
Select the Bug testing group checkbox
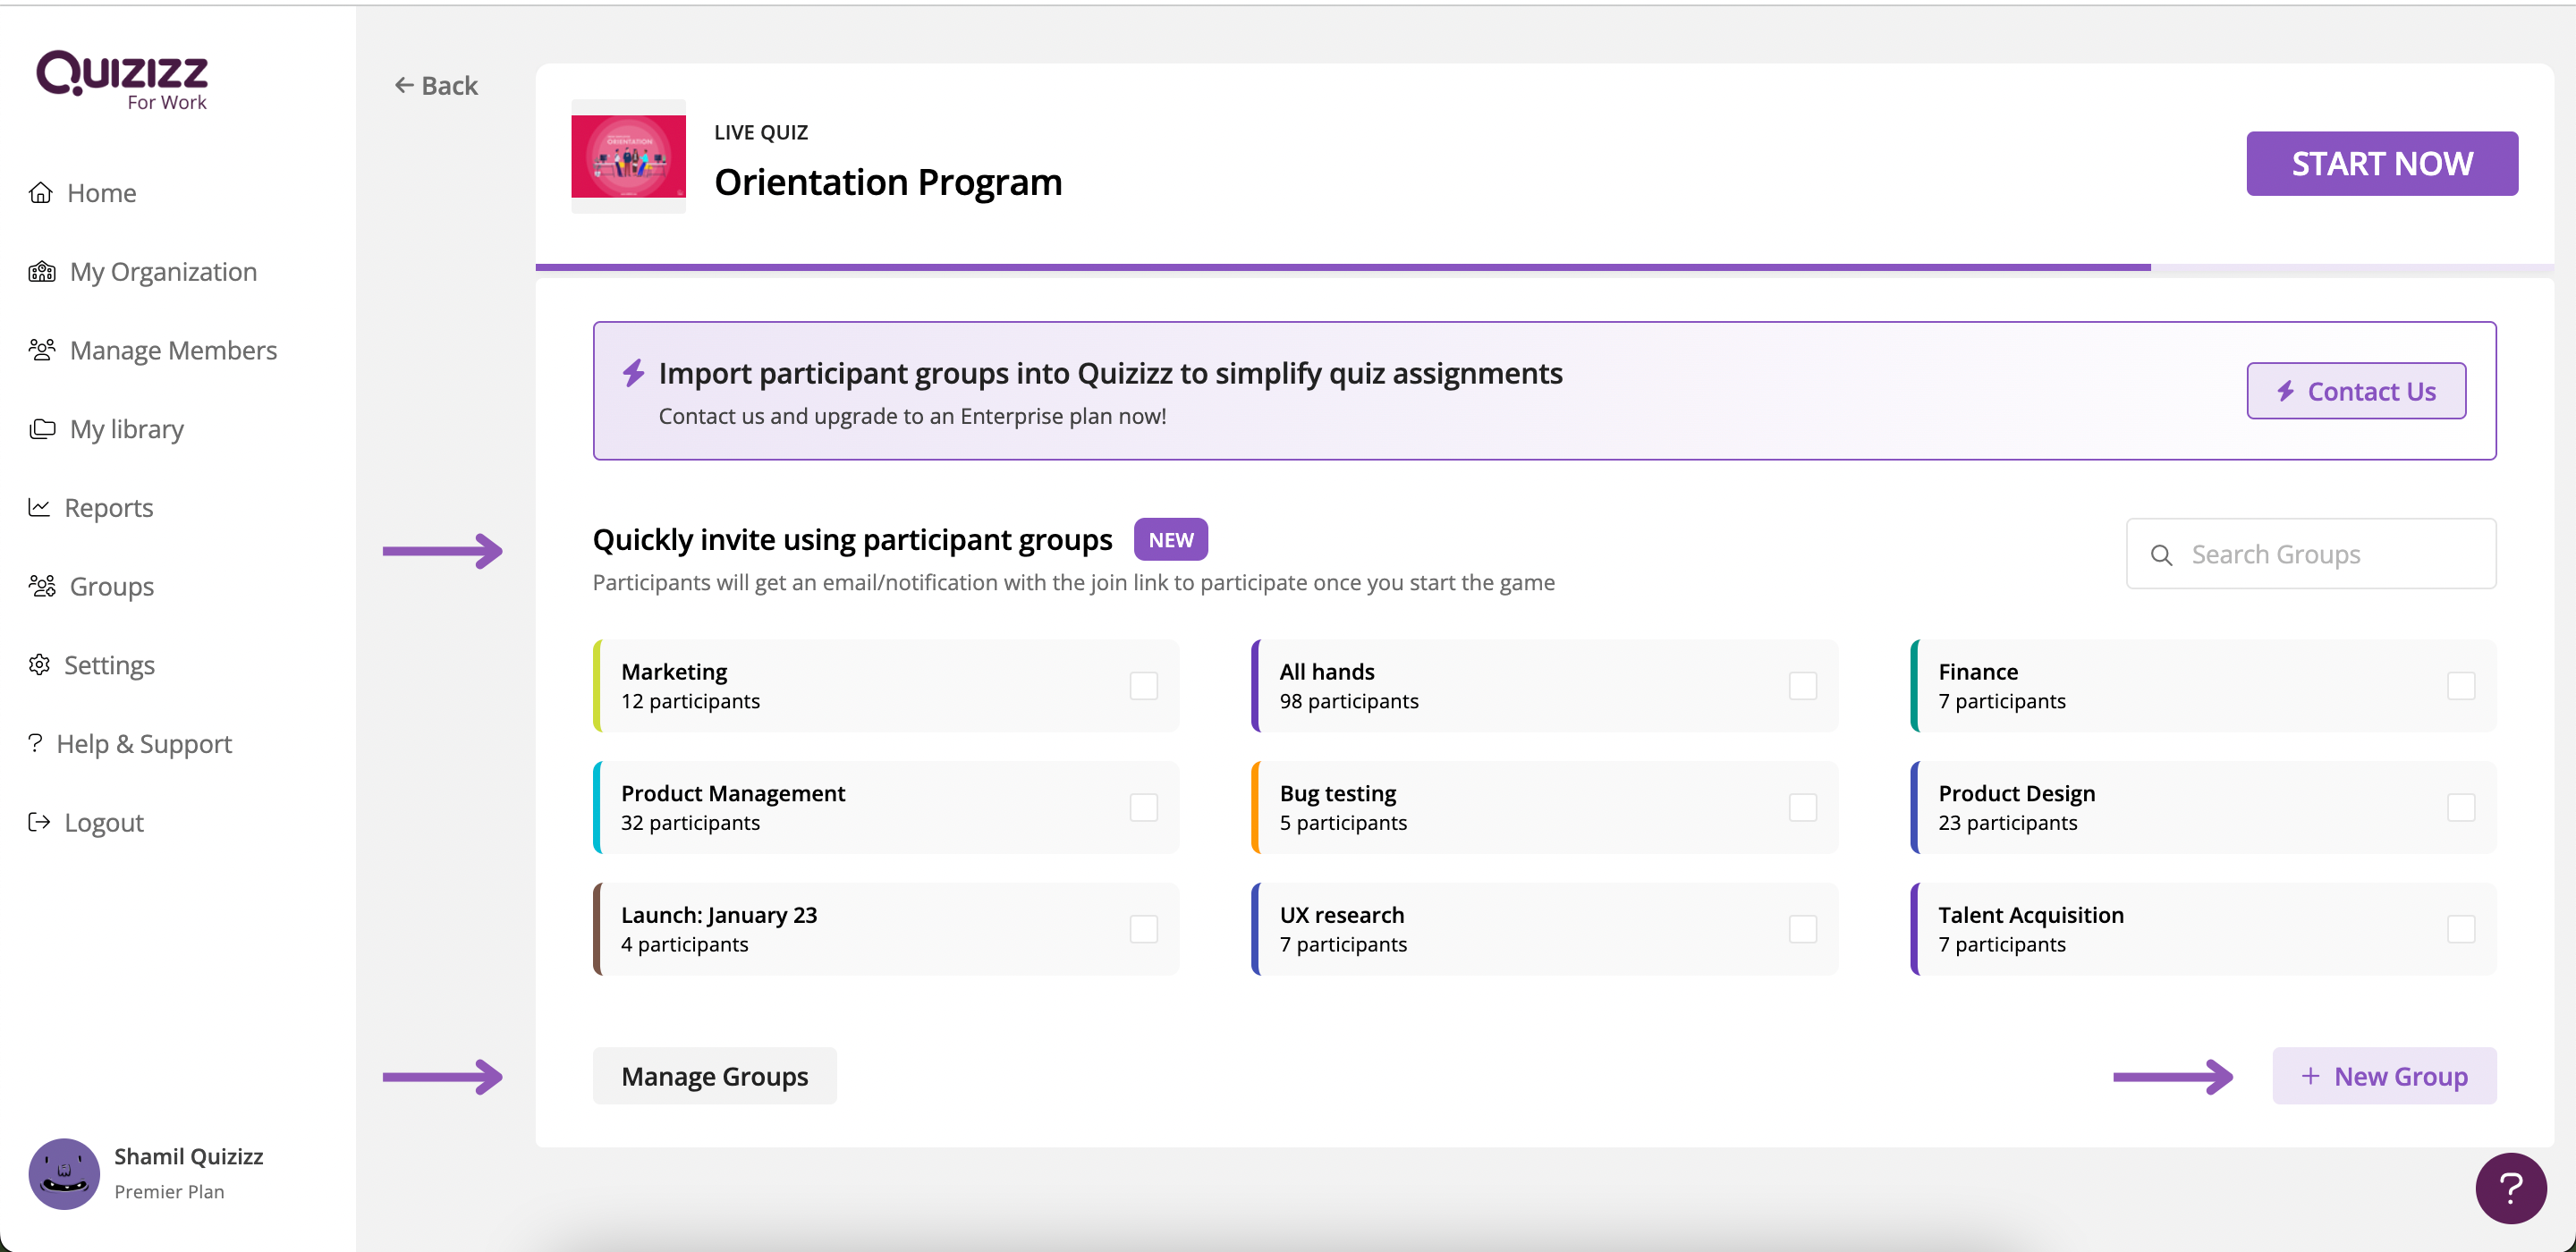(x=1801, y=807)
